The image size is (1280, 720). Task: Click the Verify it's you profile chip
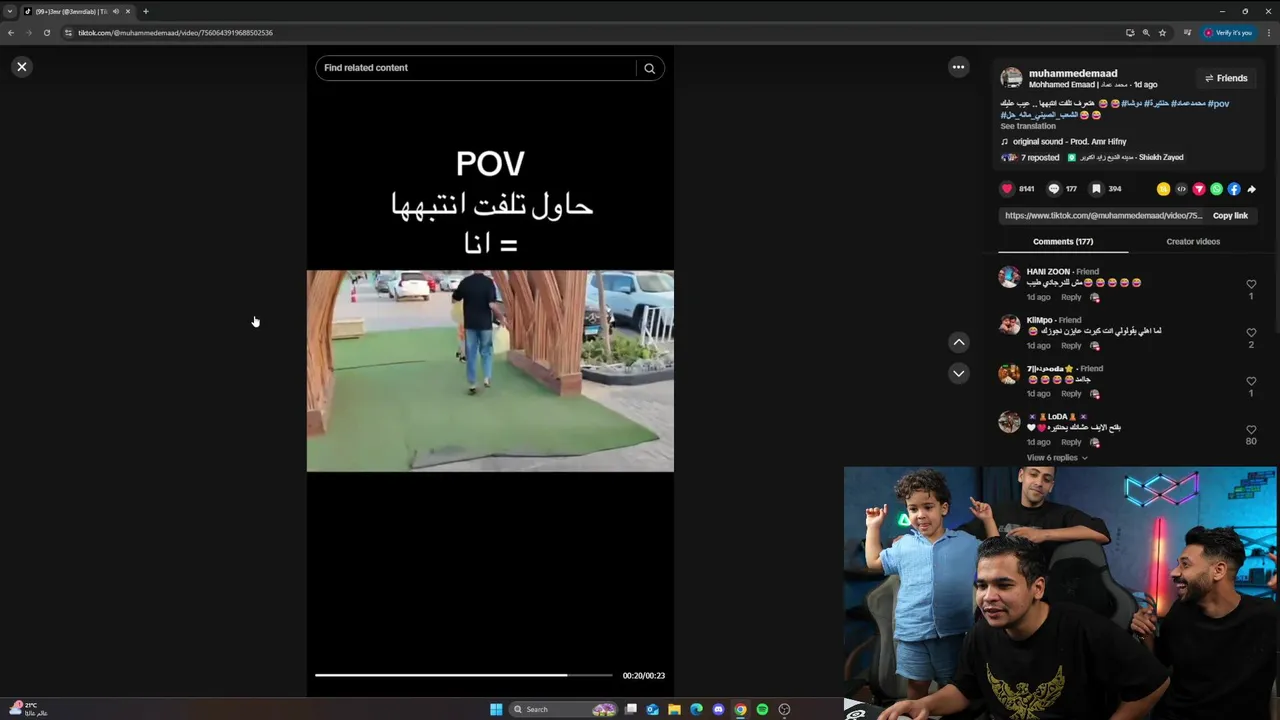tap(1228, 32)
